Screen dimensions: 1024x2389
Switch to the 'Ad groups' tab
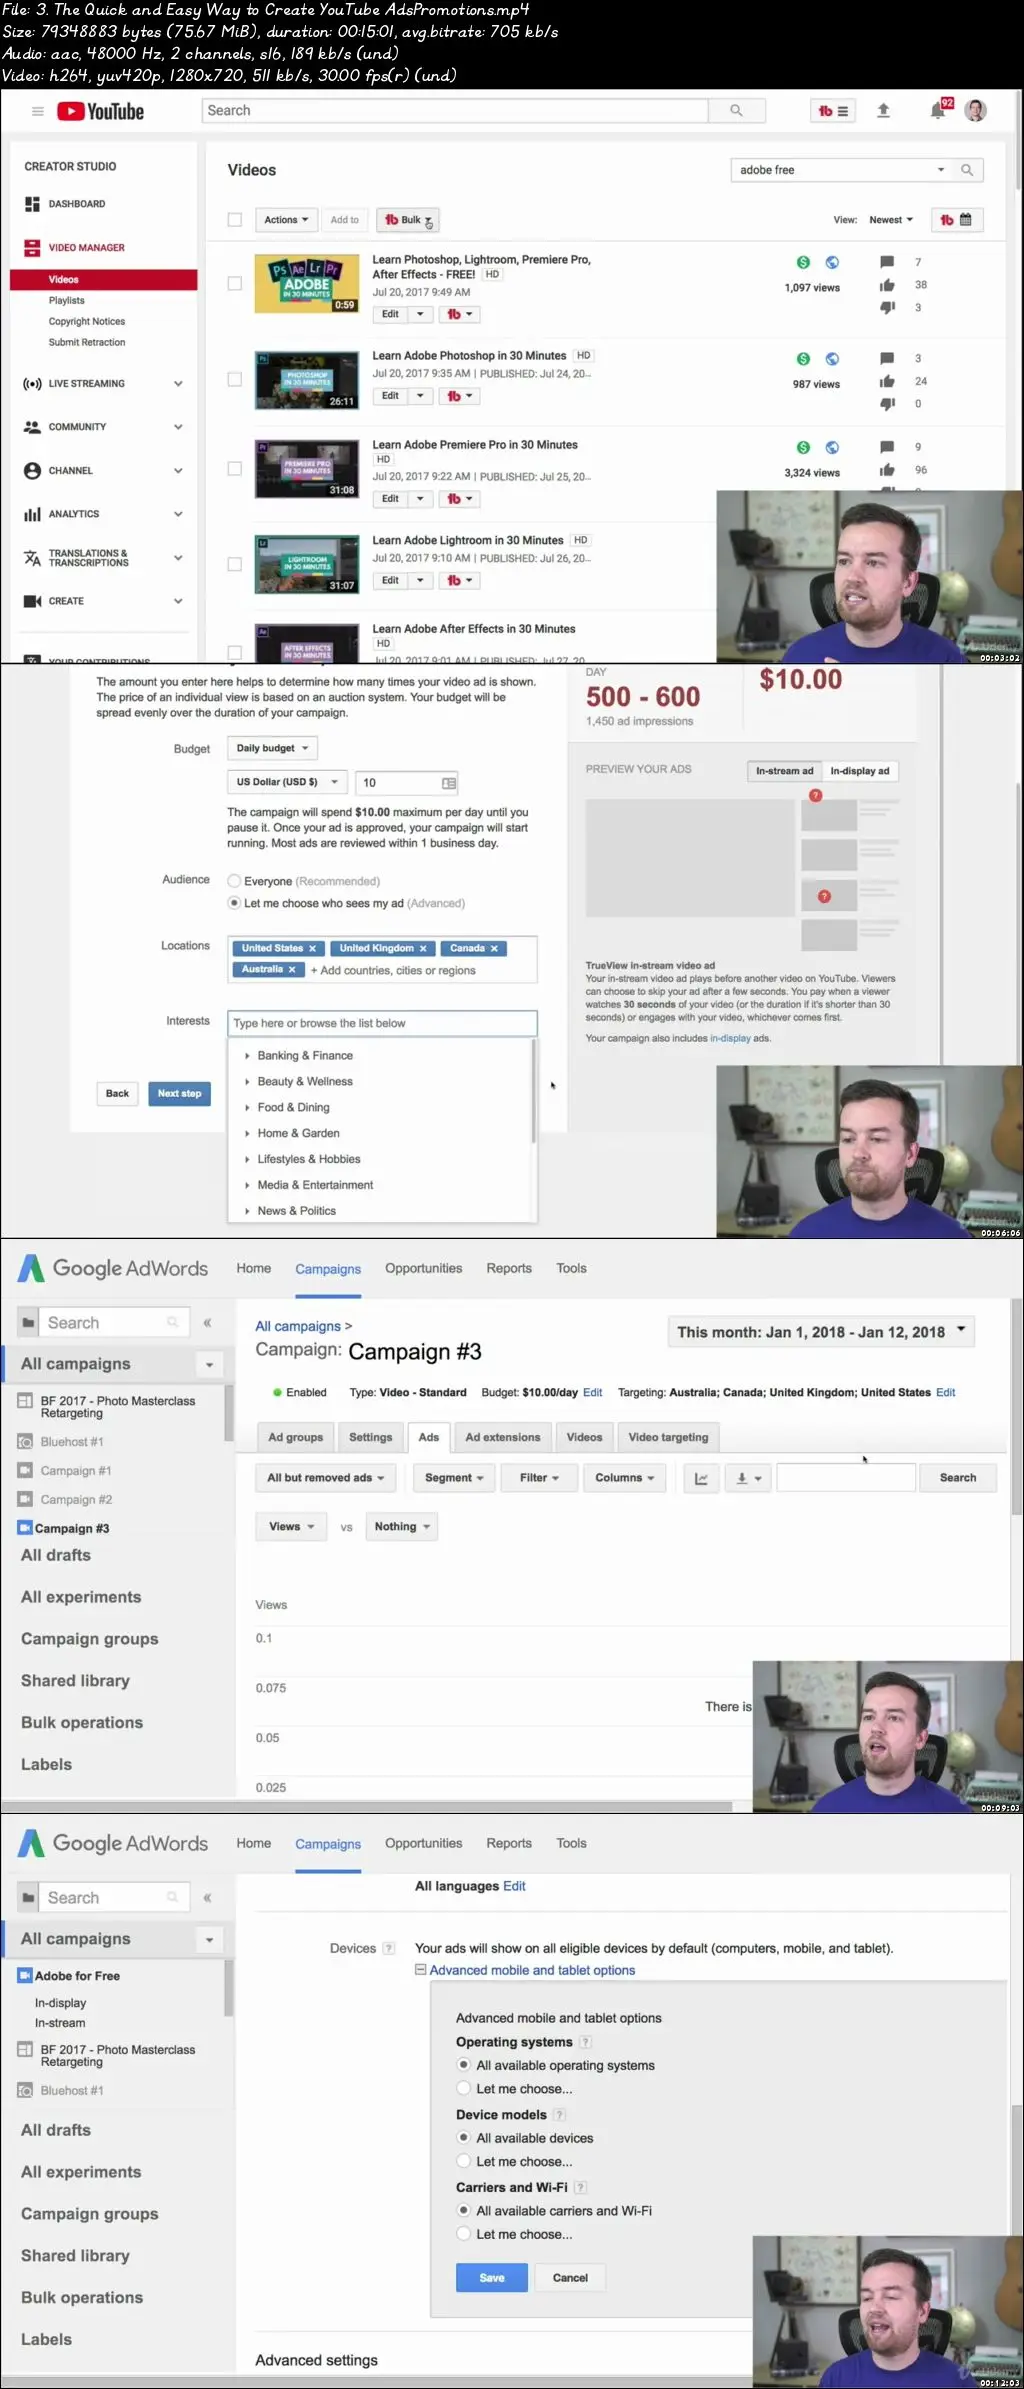pos(296,1437)
